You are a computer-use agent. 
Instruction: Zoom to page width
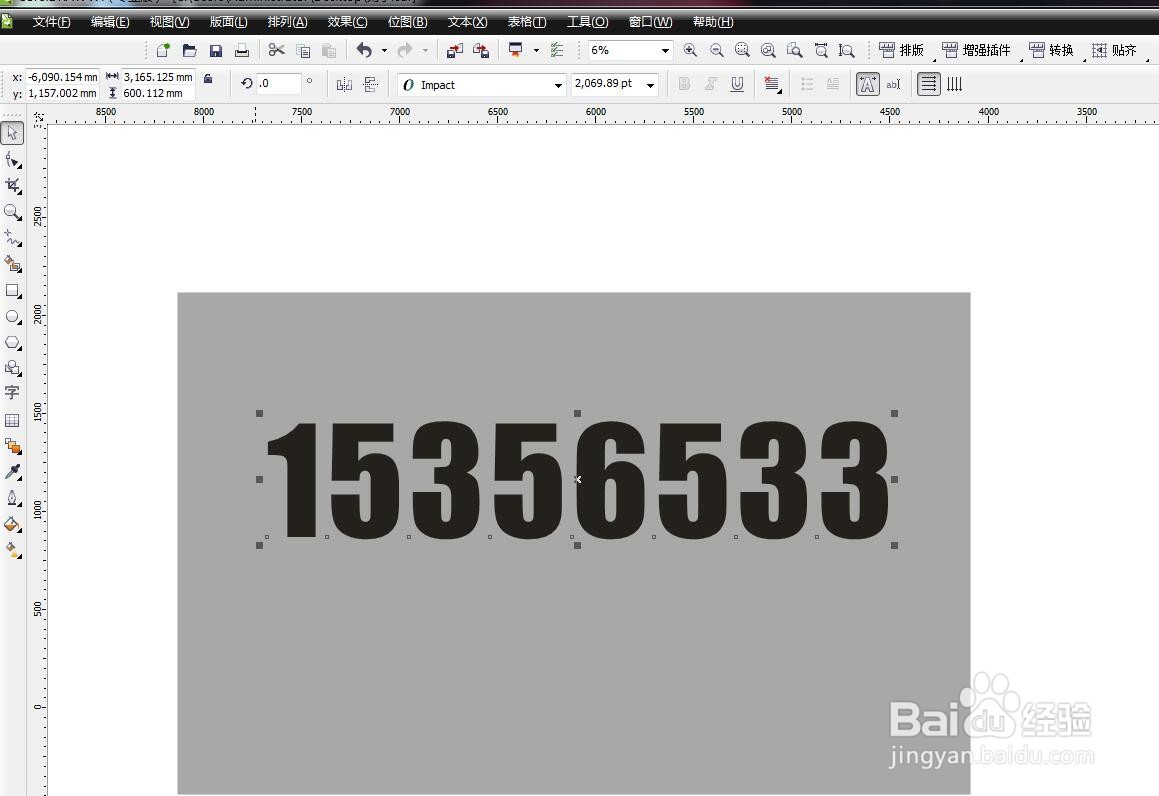tap(820, 50)
